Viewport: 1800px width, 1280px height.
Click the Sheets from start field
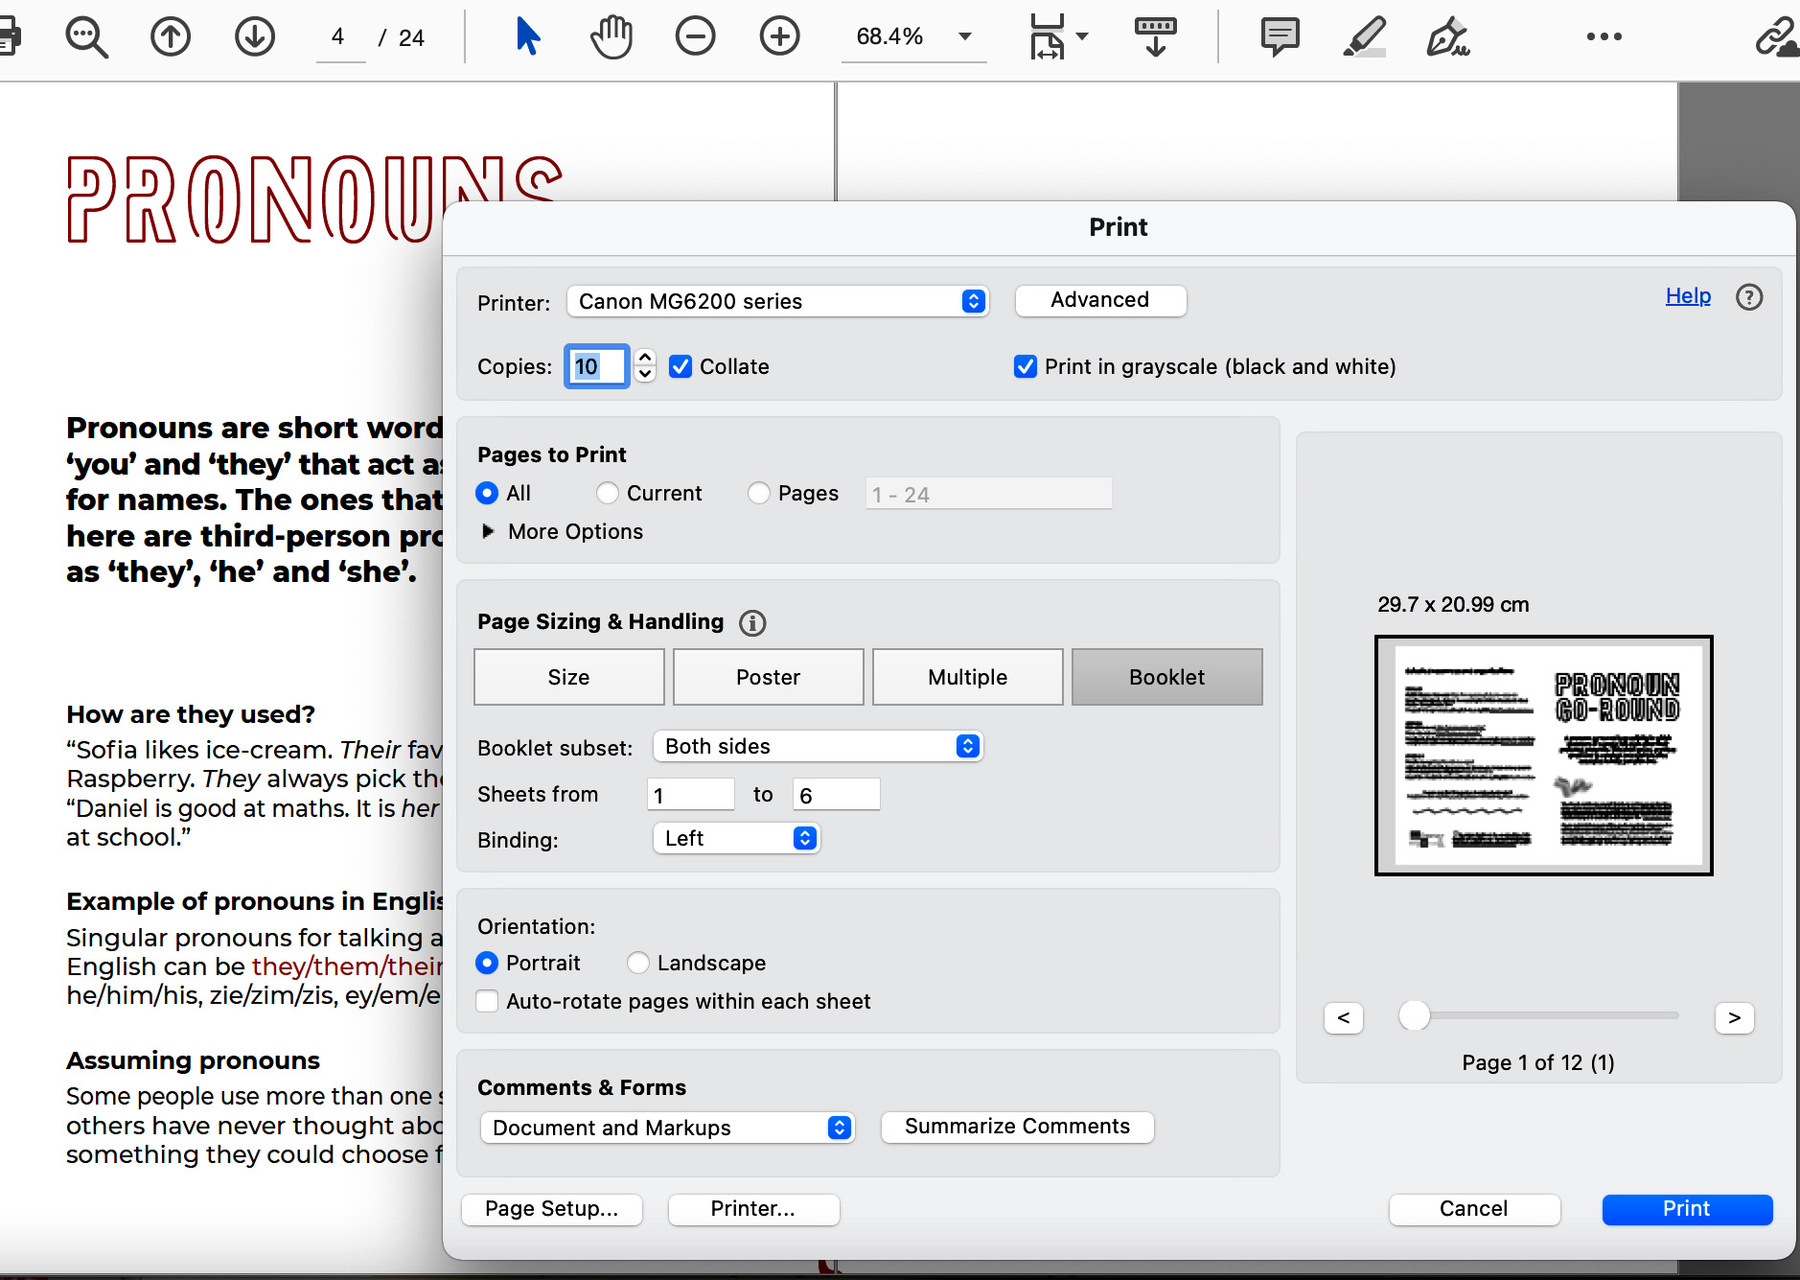(x=690, y=795)
